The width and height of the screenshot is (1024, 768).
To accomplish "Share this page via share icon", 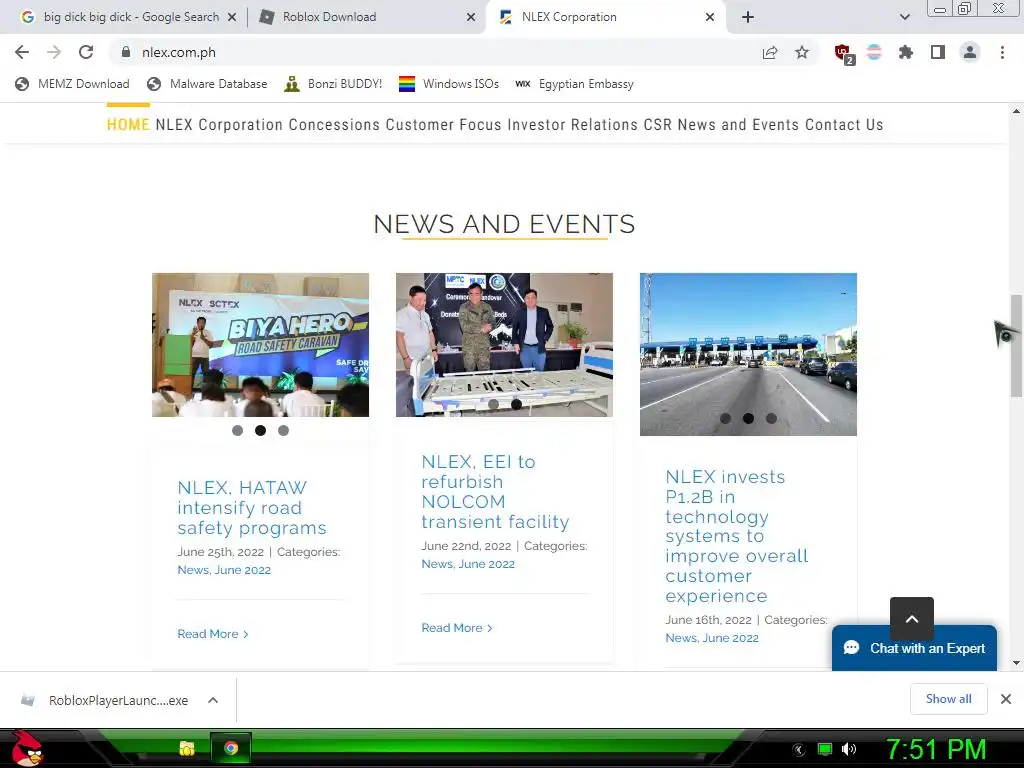I will pos(770,52).
